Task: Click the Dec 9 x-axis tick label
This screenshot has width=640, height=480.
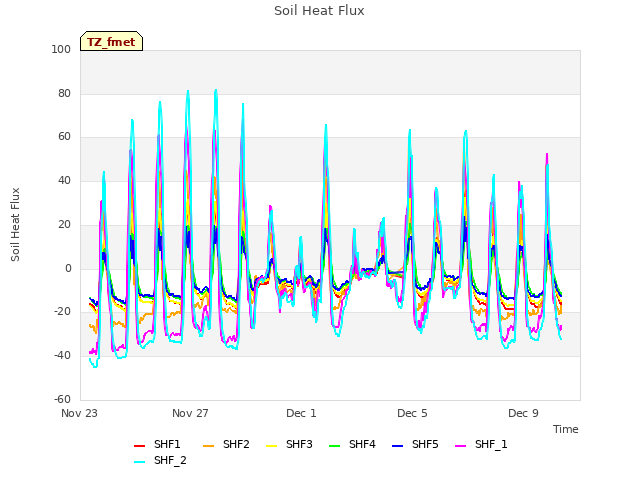Action: [x=523, y=413]
